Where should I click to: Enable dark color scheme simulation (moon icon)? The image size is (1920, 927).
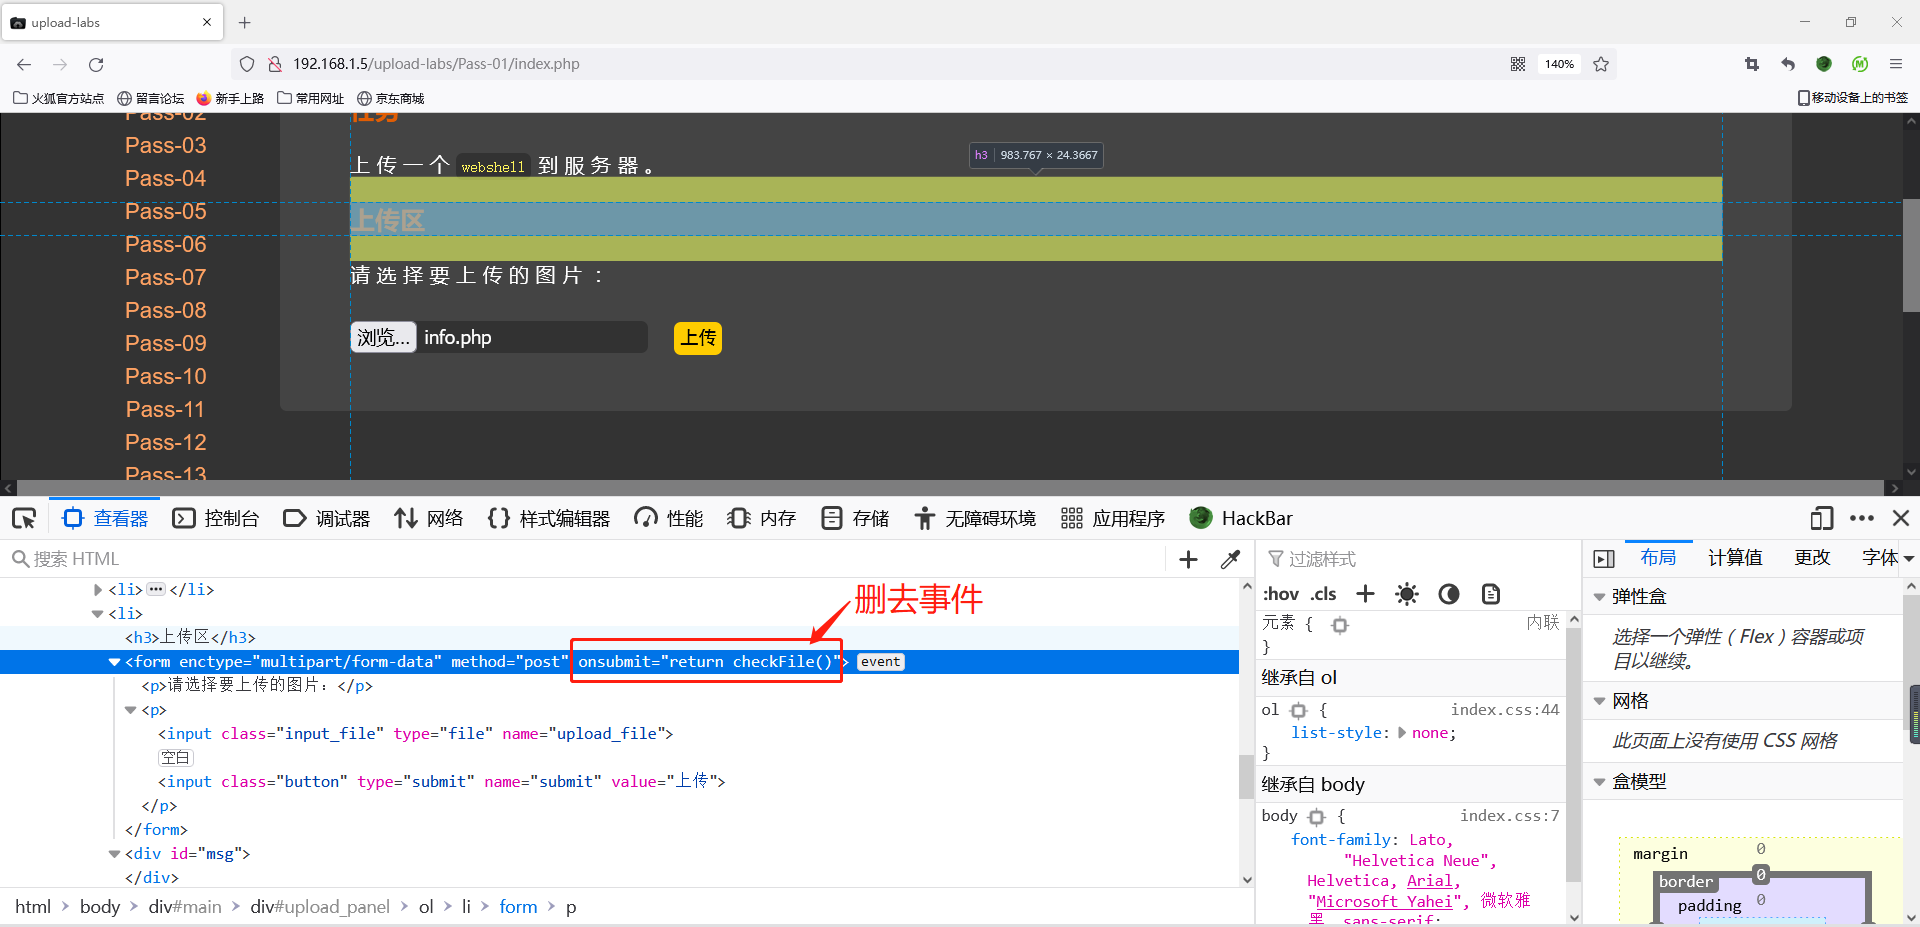tap(1448, 594)
